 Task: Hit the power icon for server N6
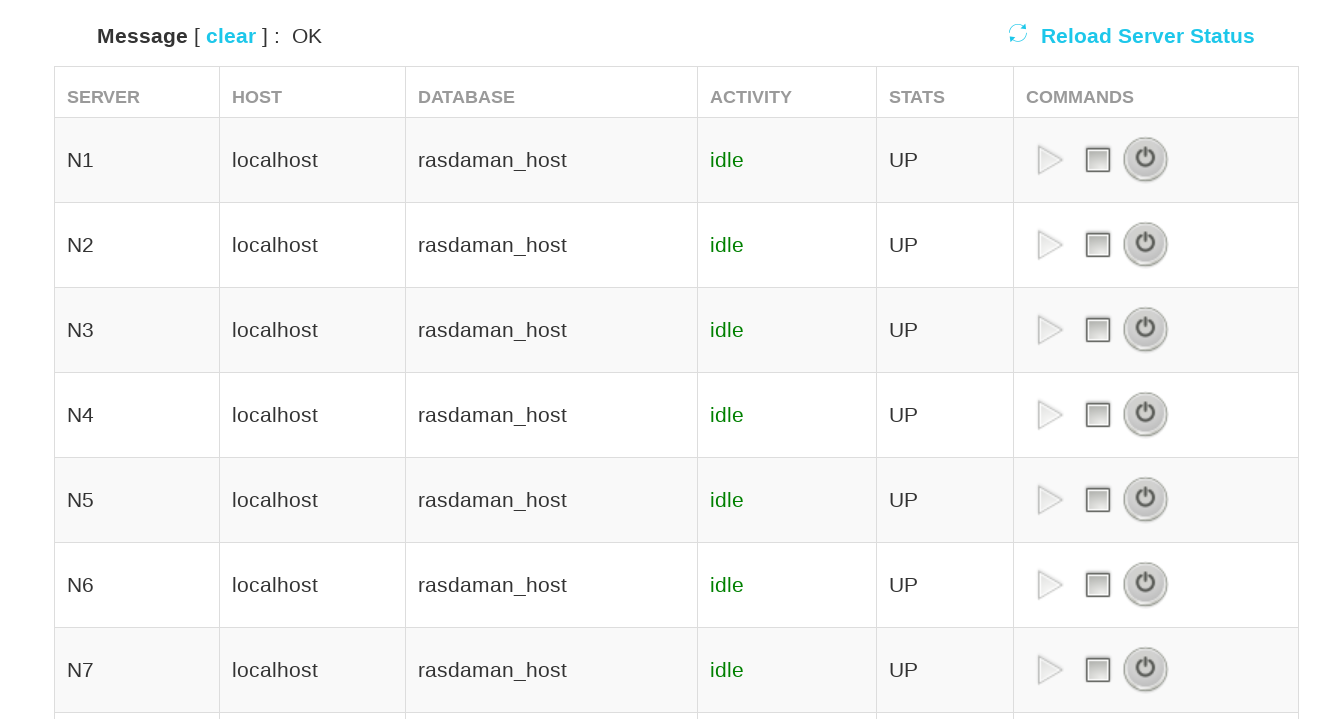coord(1145,584)
